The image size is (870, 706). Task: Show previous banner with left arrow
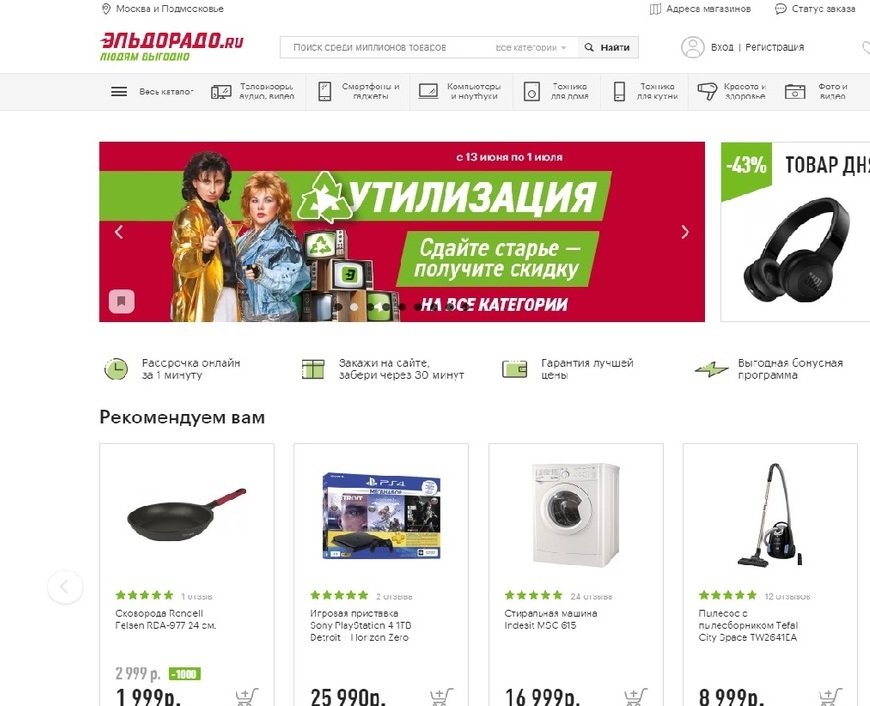[119, 232]
